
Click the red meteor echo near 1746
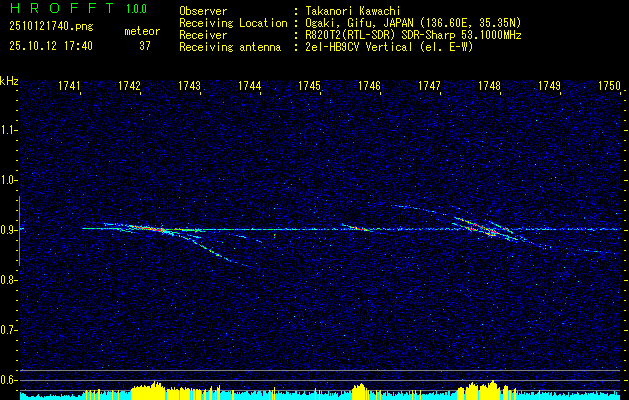359,228
